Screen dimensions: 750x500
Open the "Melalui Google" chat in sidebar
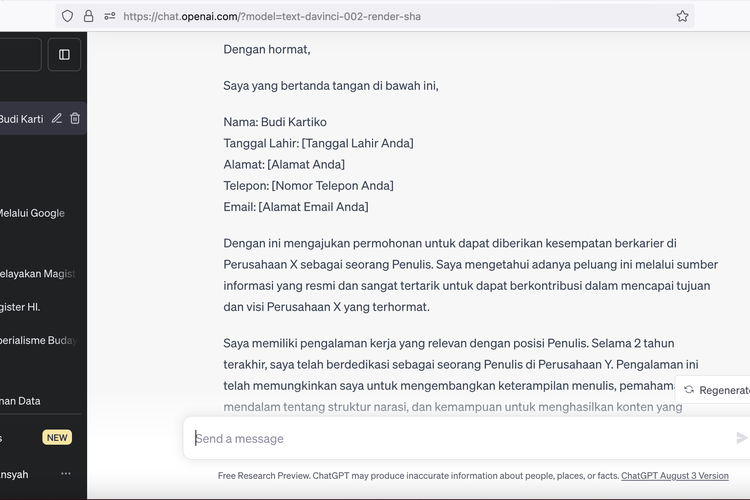32,212
